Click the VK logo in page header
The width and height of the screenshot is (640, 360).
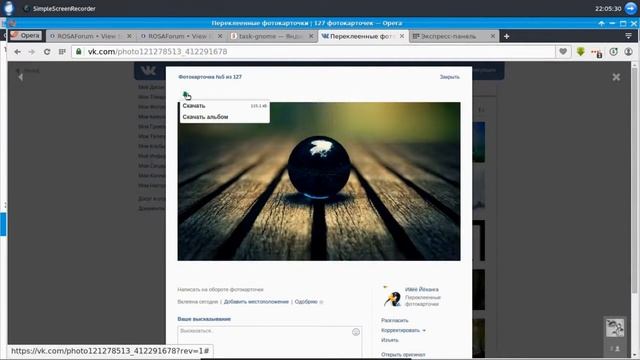tap(148, 71)
